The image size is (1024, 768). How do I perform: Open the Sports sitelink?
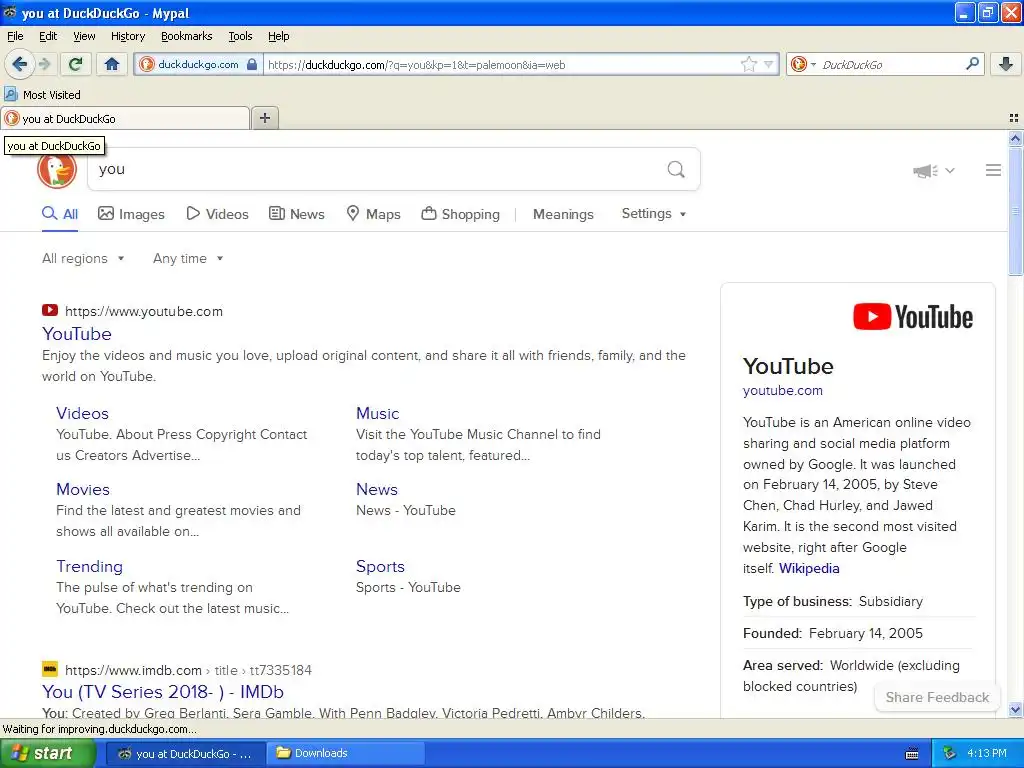pyautogui.click(x=380, y=566)
